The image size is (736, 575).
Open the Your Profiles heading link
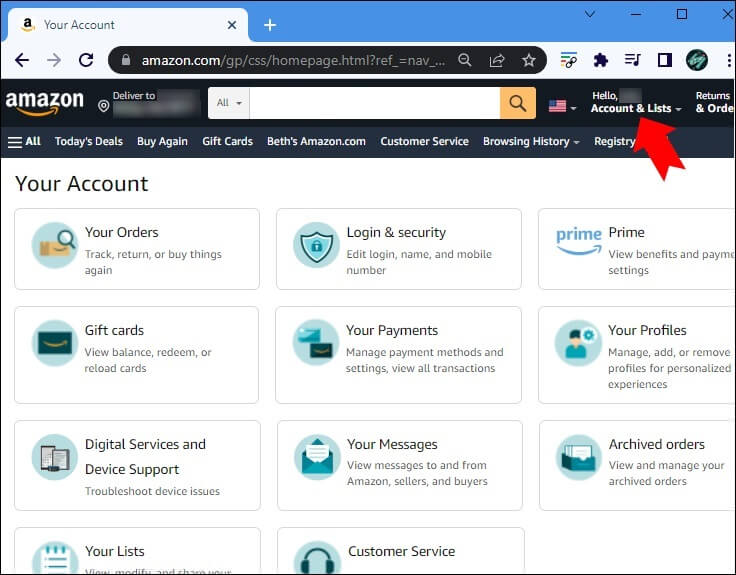point(647,330)
